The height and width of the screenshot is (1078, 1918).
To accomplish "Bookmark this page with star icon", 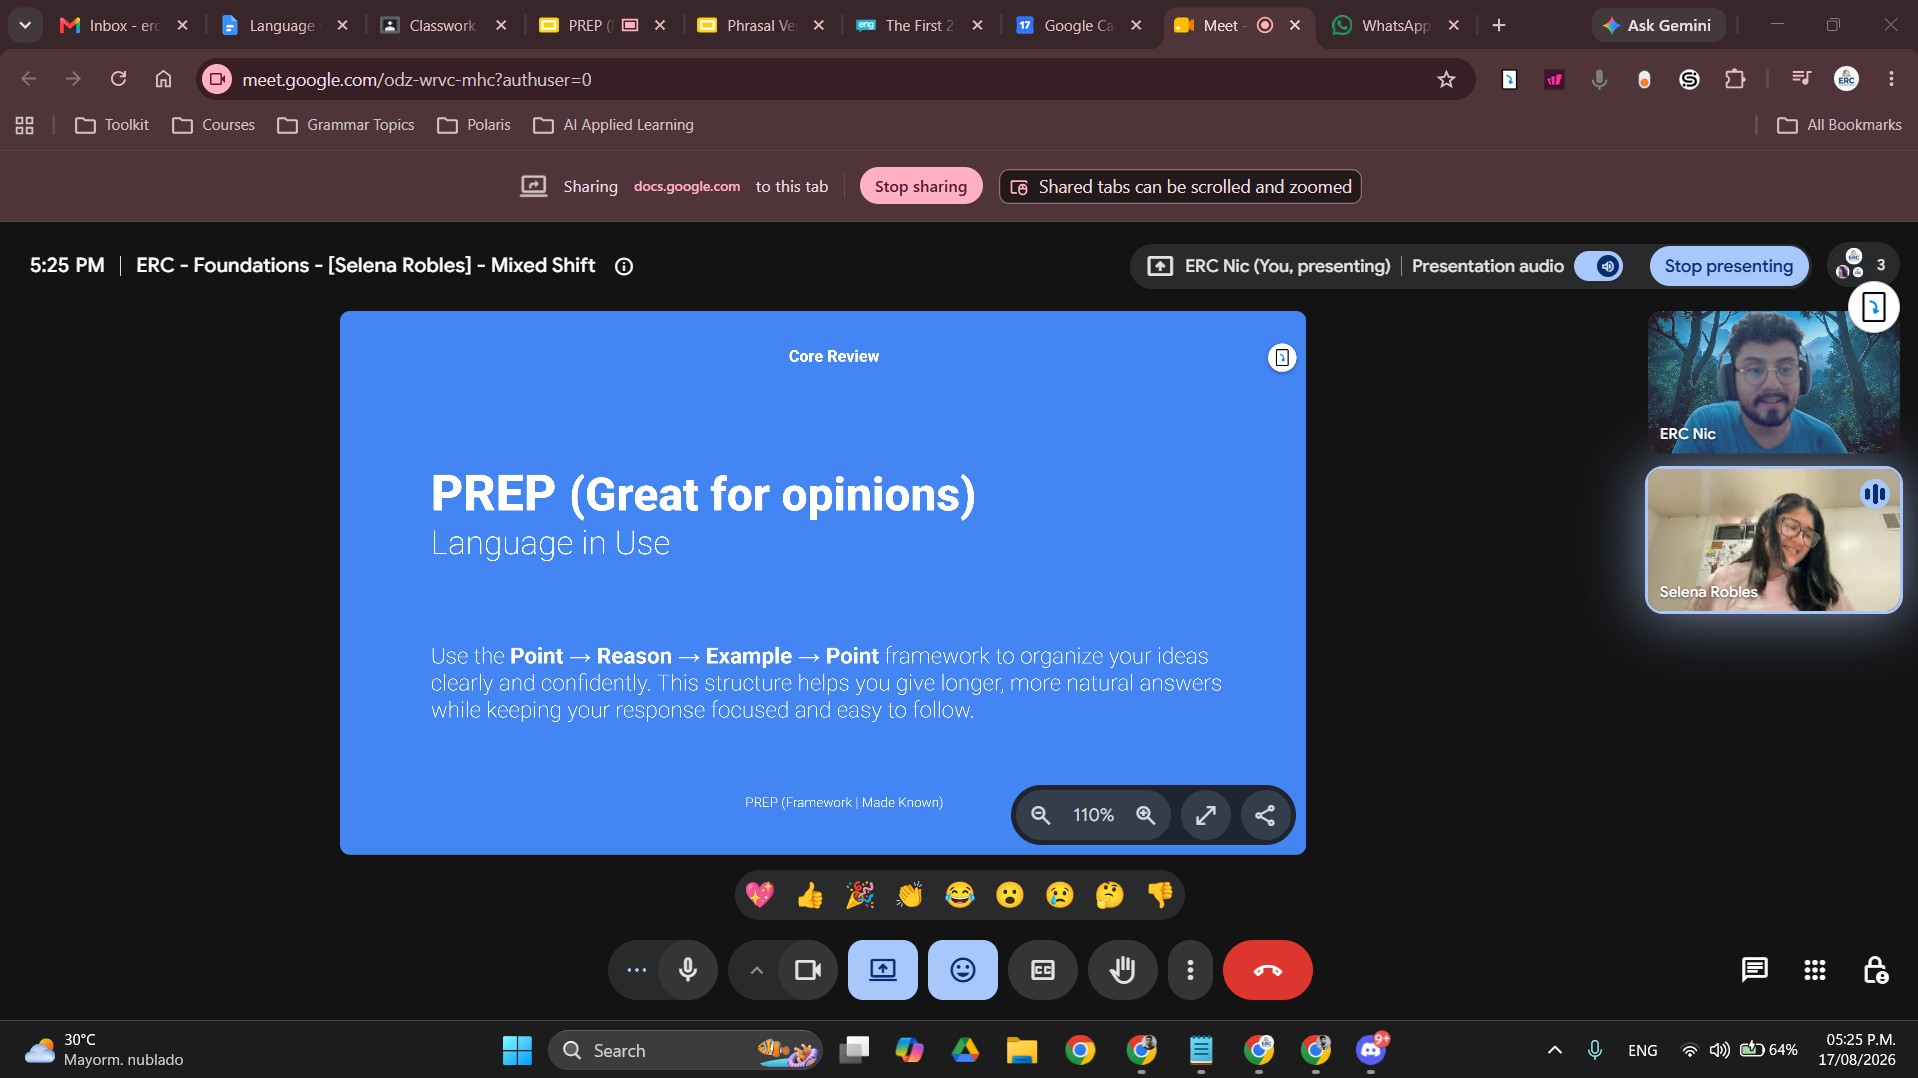I will pyautogui.click(x=1446, y=79).
